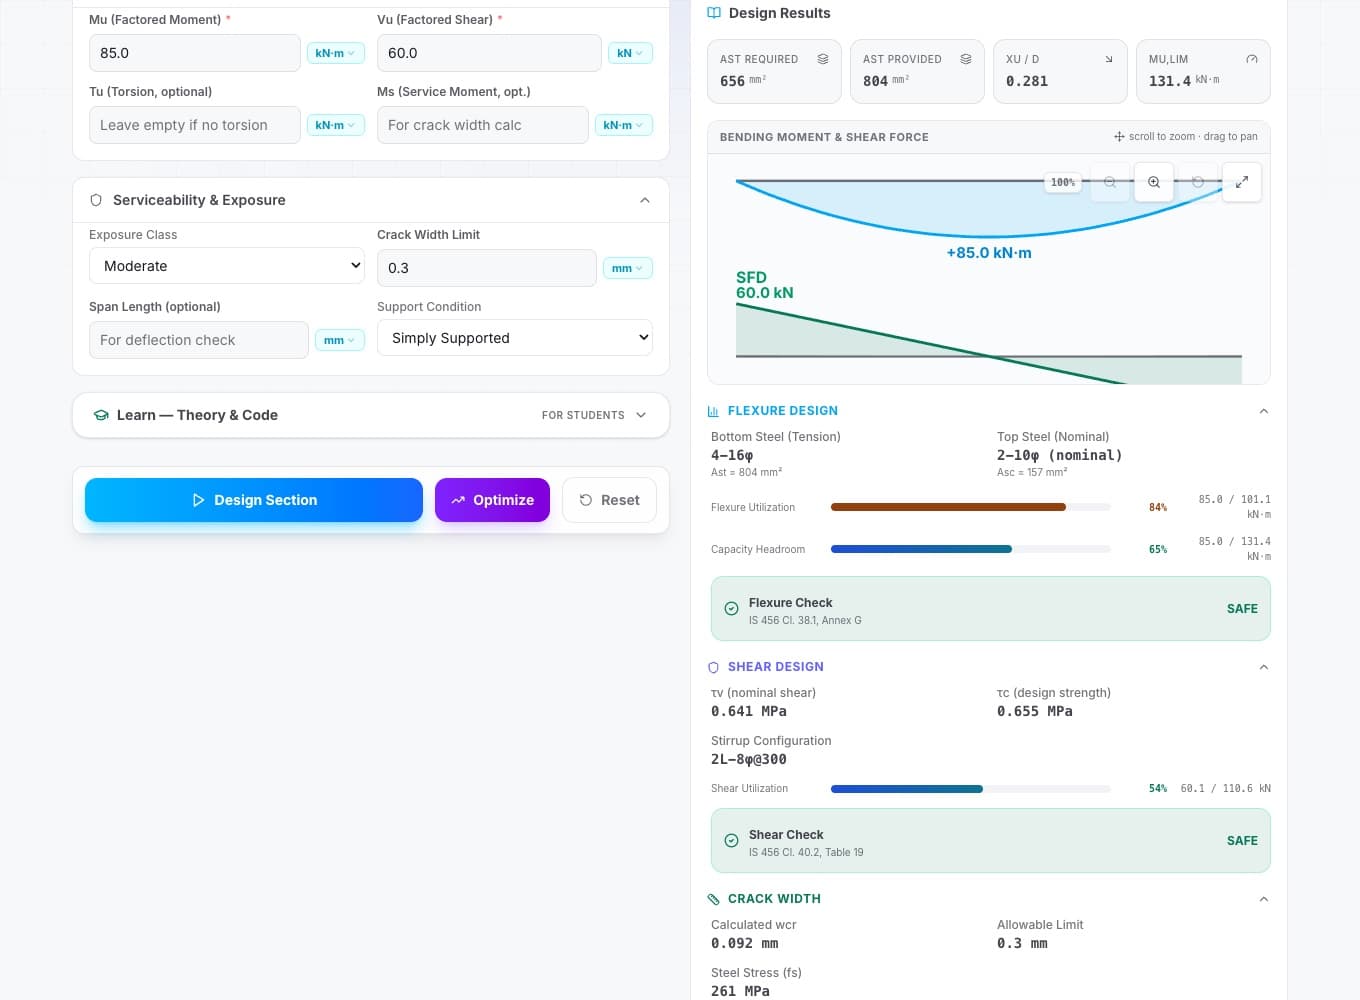Change the Mu moment unit from kN·m
This screenshot has height=1000, width=1360.
(335, 53)
